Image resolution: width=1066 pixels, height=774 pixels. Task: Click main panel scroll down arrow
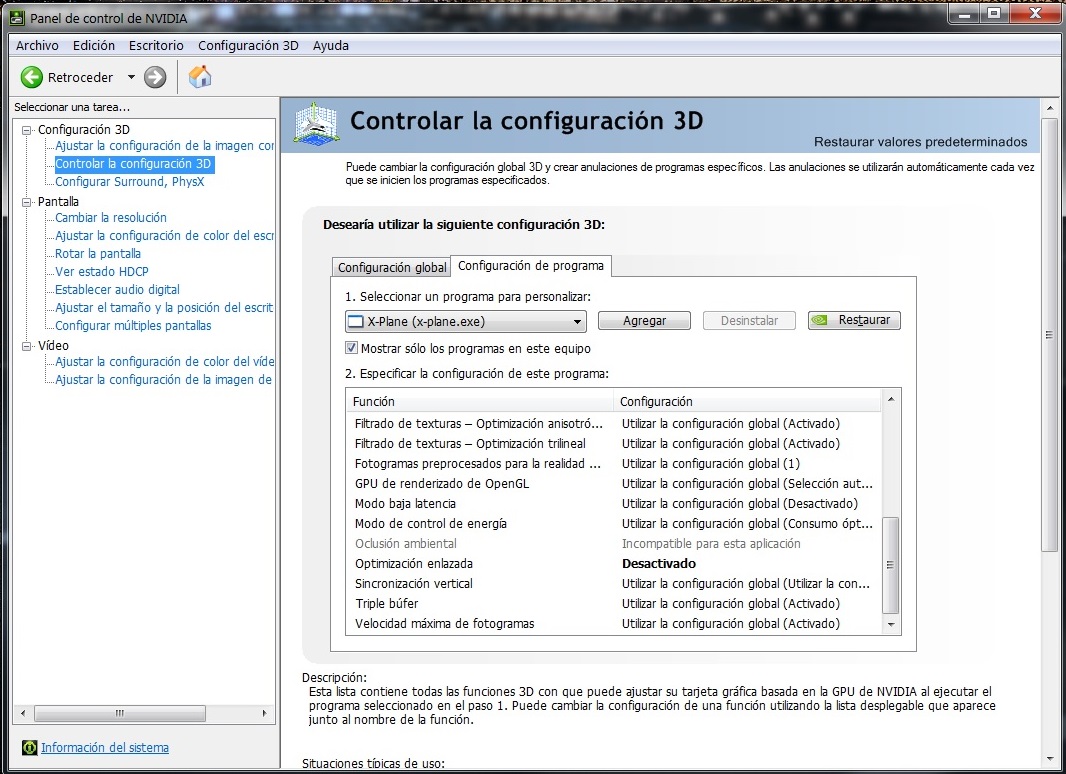(x=1050, y=760)
